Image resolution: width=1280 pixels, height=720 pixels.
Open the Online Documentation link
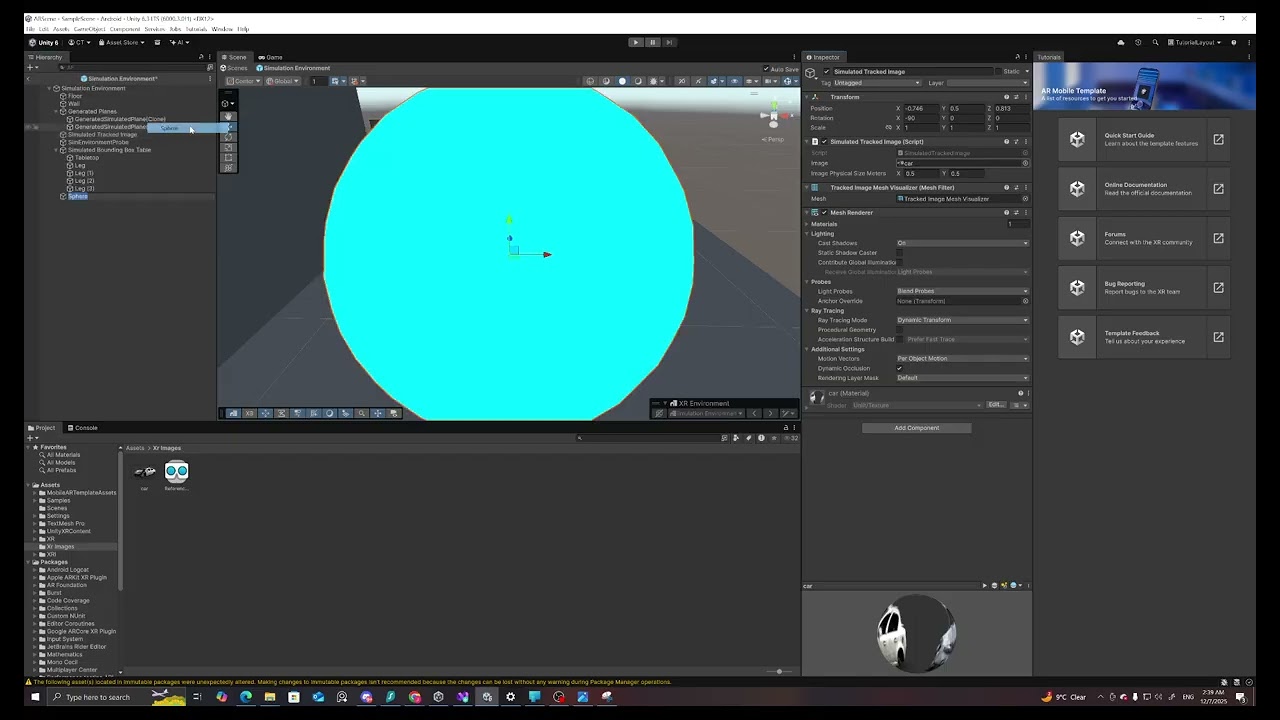[x=1145, y=189]
